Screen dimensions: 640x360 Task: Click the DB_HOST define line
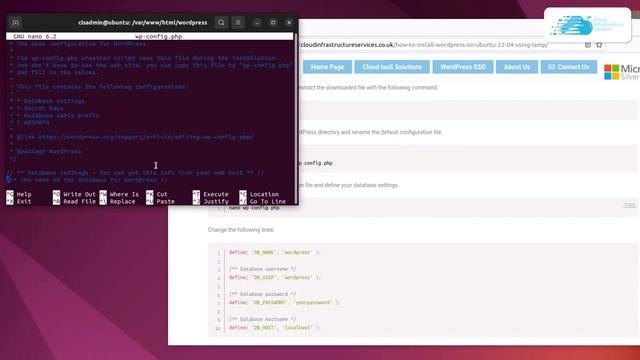pos(274,327)
